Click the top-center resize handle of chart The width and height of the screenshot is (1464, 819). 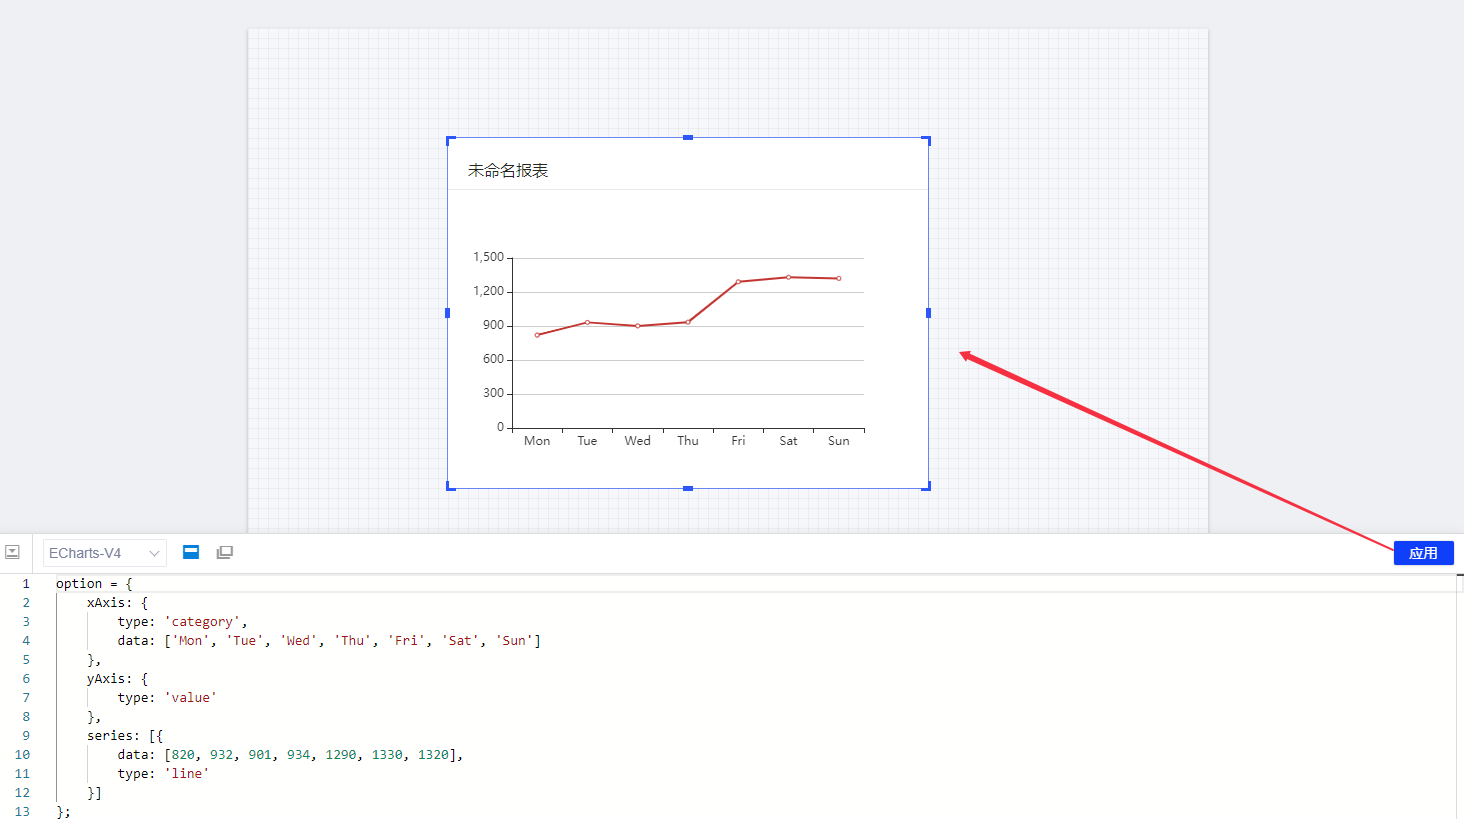click(688, 138)
